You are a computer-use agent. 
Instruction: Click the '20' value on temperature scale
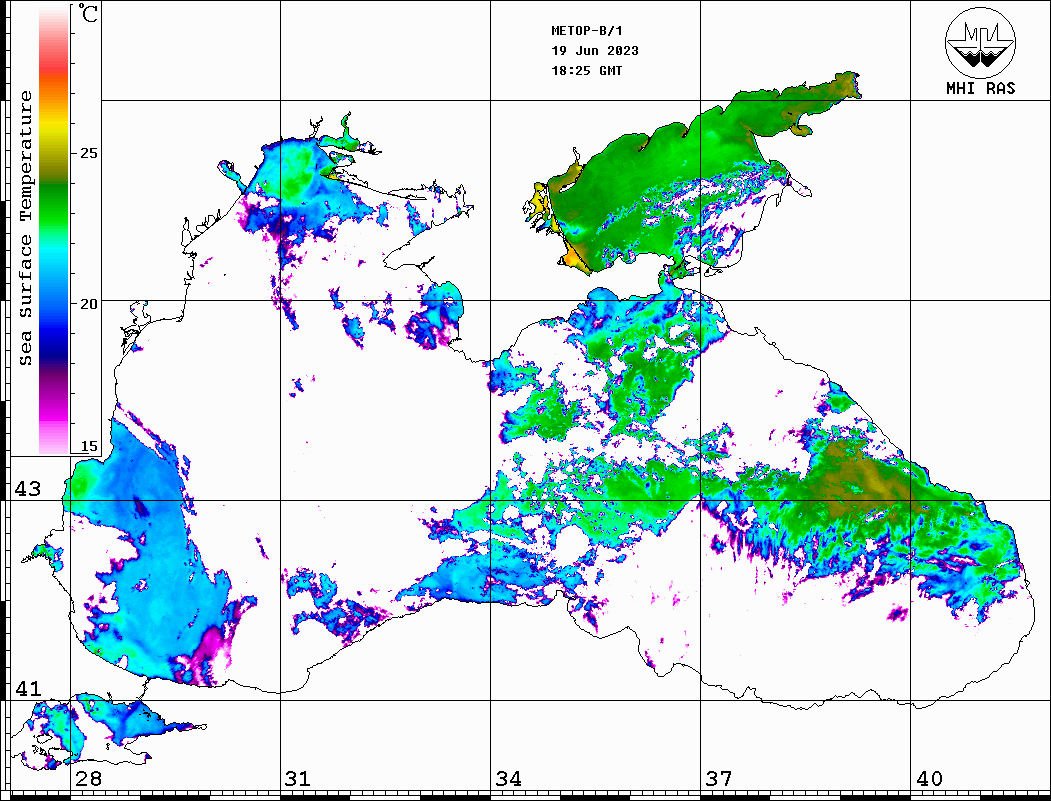coord(88,304)
